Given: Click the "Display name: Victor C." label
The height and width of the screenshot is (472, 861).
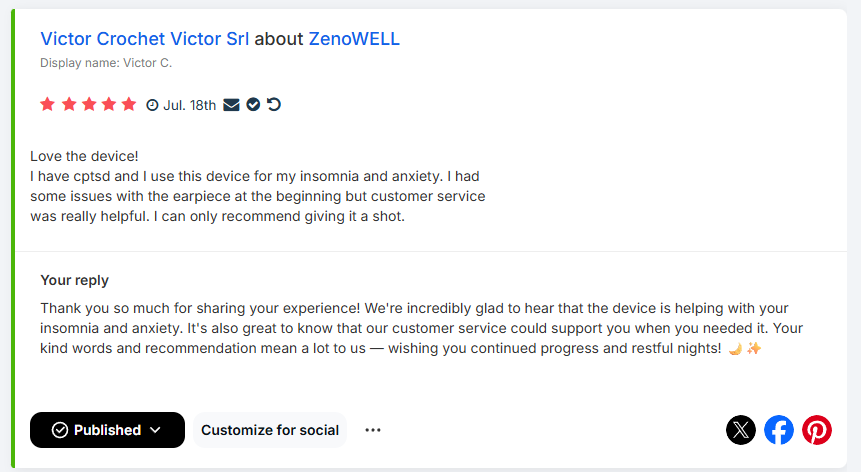Looking at the screenshot, I should (106, 63).
